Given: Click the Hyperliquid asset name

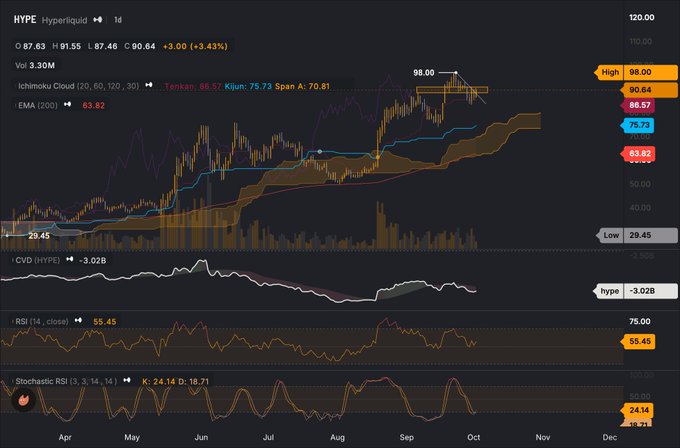Looking at the screenshot, I should click(64, 20).
